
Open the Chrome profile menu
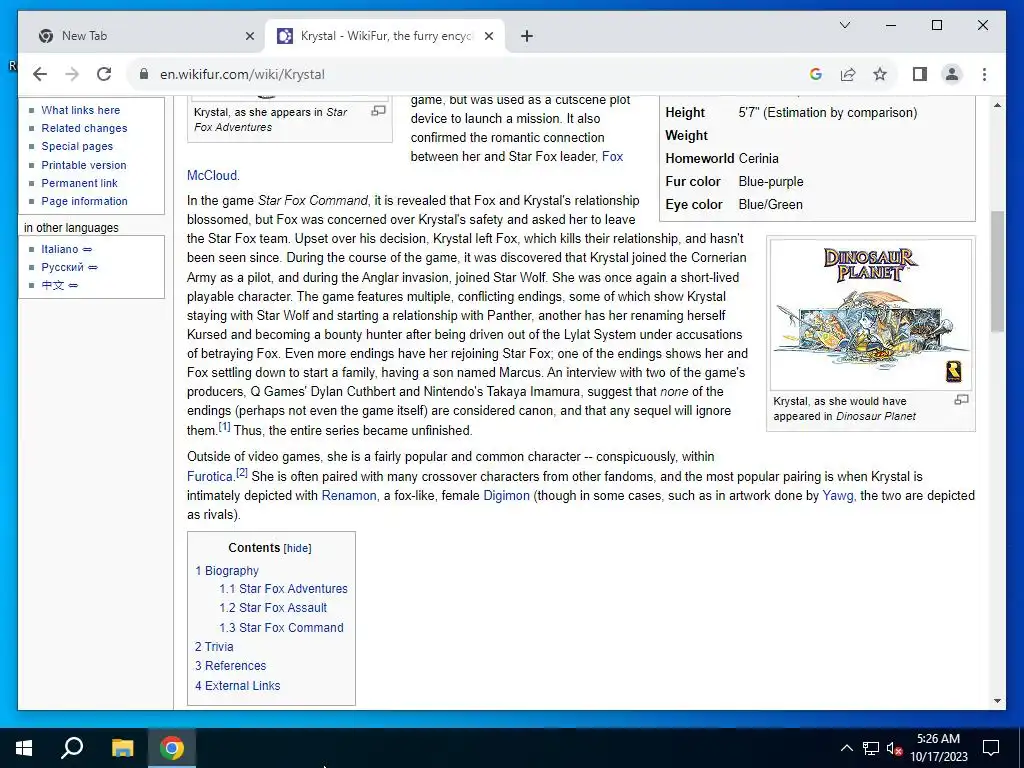952,74
